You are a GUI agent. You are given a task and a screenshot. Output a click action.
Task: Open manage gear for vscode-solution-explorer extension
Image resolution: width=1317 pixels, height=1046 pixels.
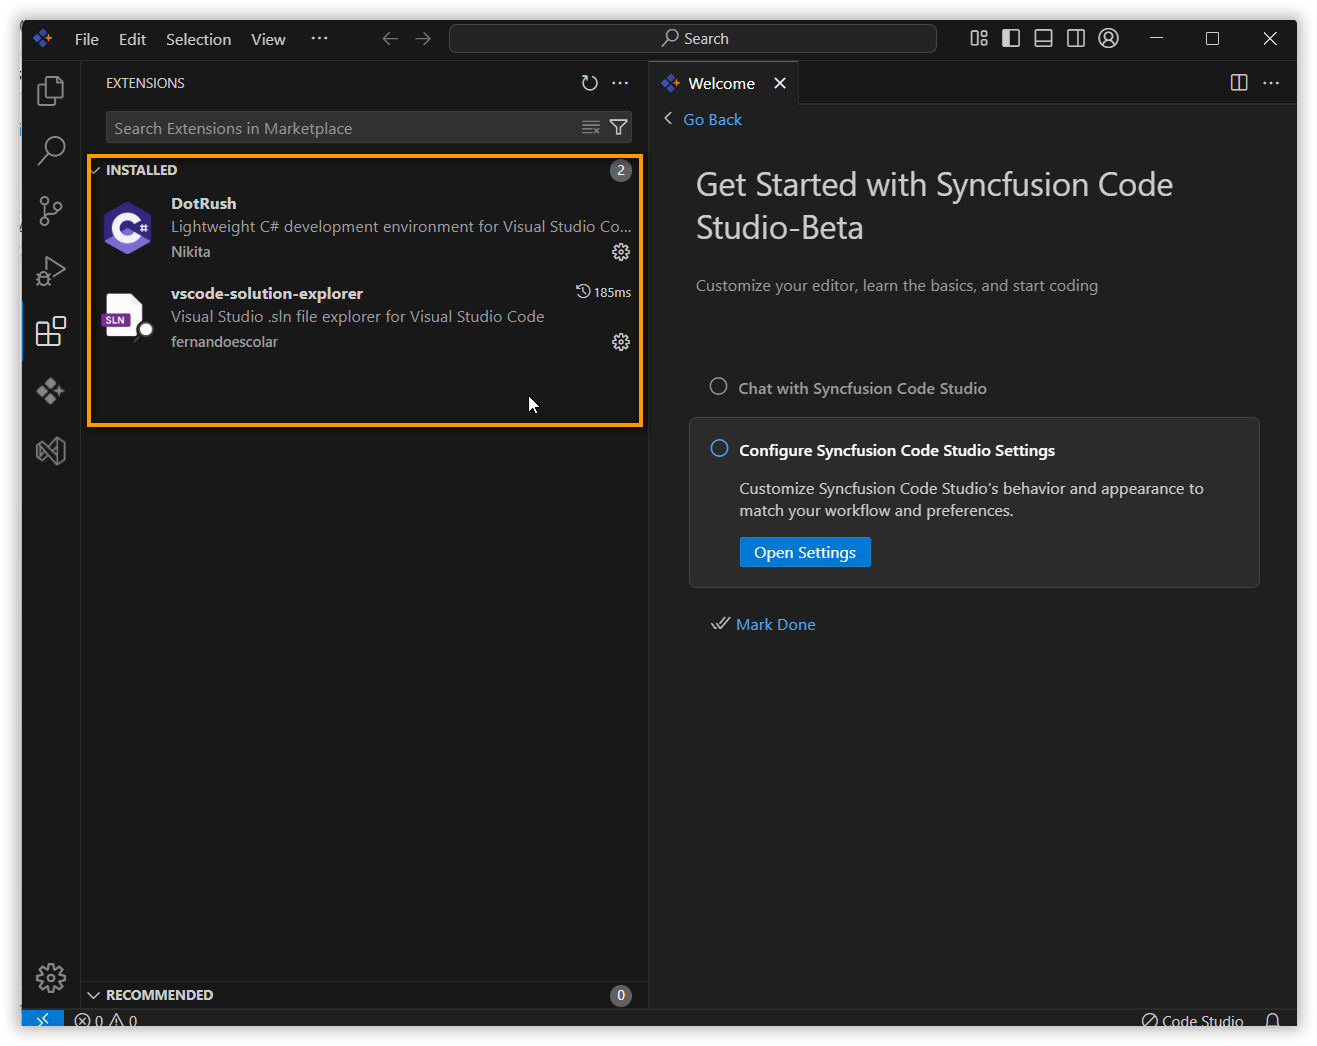tap(621, 342)
